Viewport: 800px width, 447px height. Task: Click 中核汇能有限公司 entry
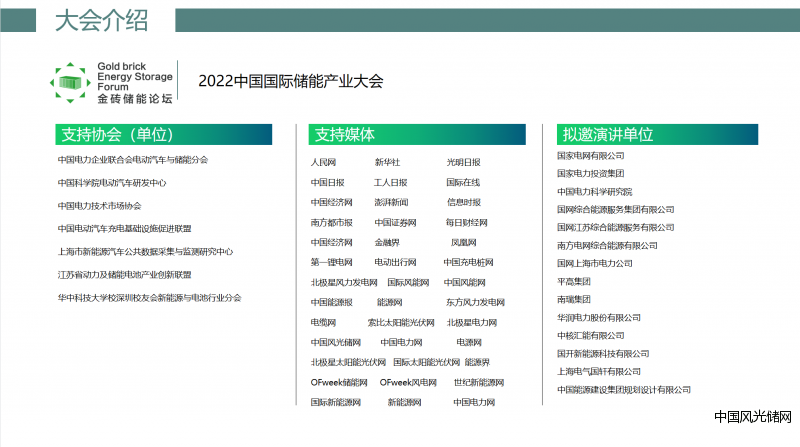coord(591,336)
